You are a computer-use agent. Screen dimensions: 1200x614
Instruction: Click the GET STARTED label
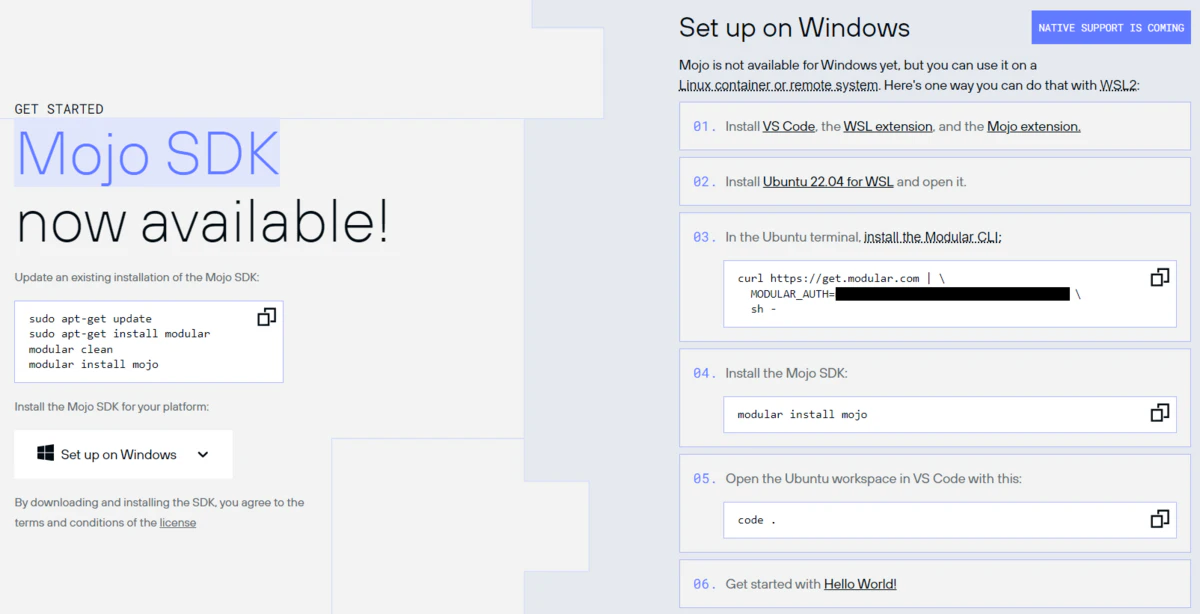pyautogui.click(x=59, y=109)
